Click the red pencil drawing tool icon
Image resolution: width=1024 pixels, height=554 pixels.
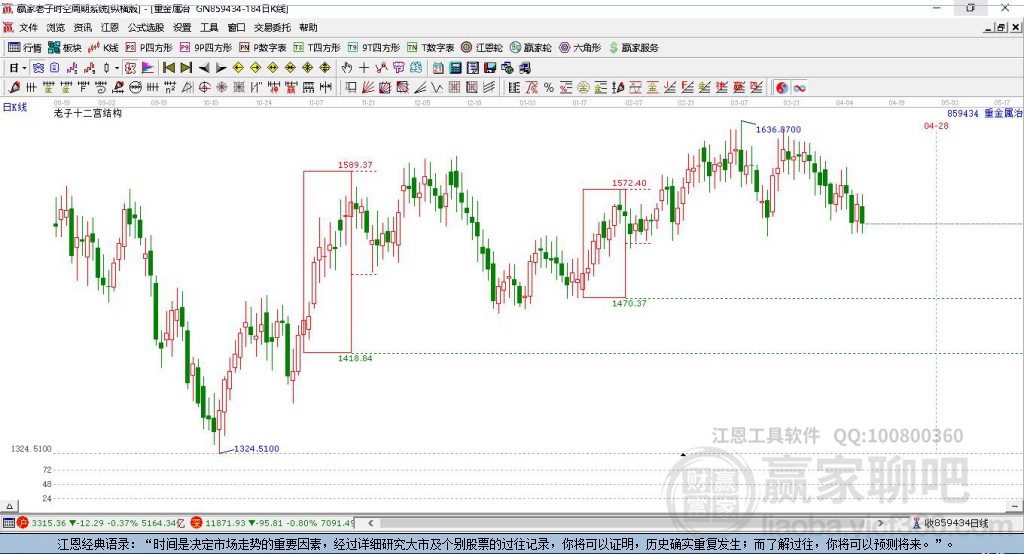pyautogui.click(x=14, y=87)
